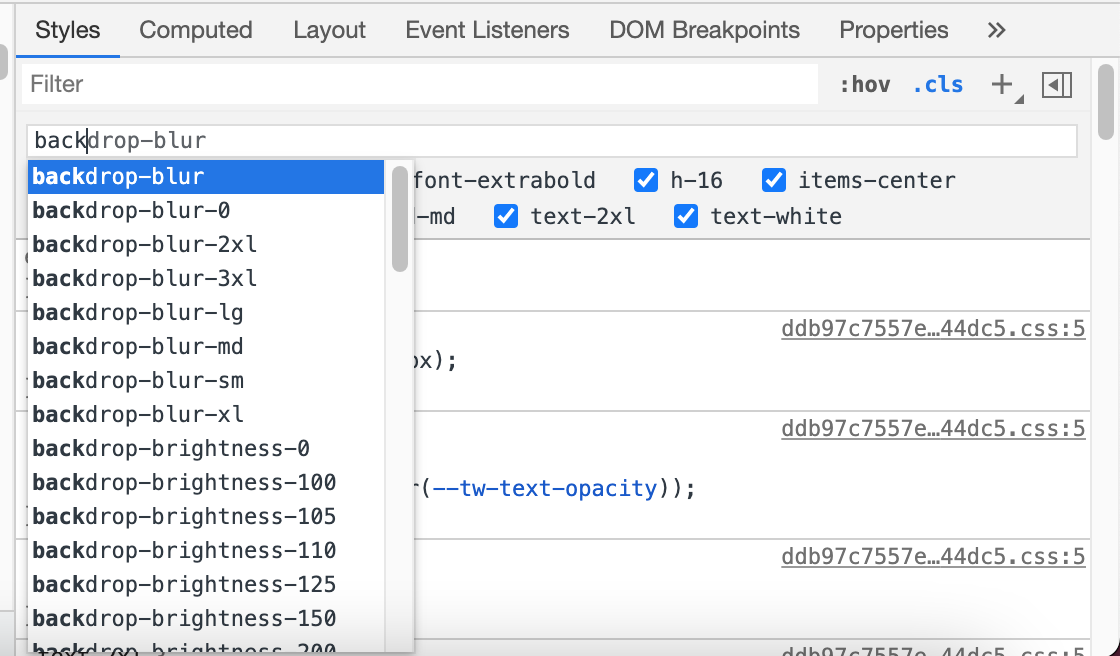
Task: Uncheck the items-center class checkbox
Action: pos(774,181)
